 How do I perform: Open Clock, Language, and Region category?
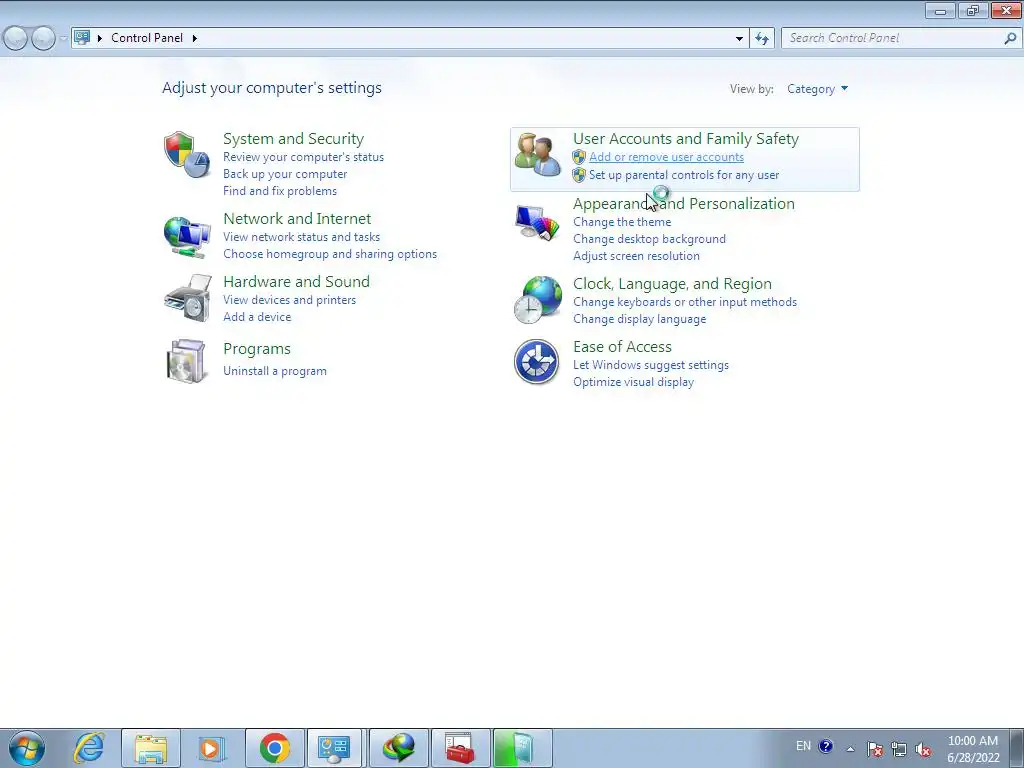[x=672, y=284]
